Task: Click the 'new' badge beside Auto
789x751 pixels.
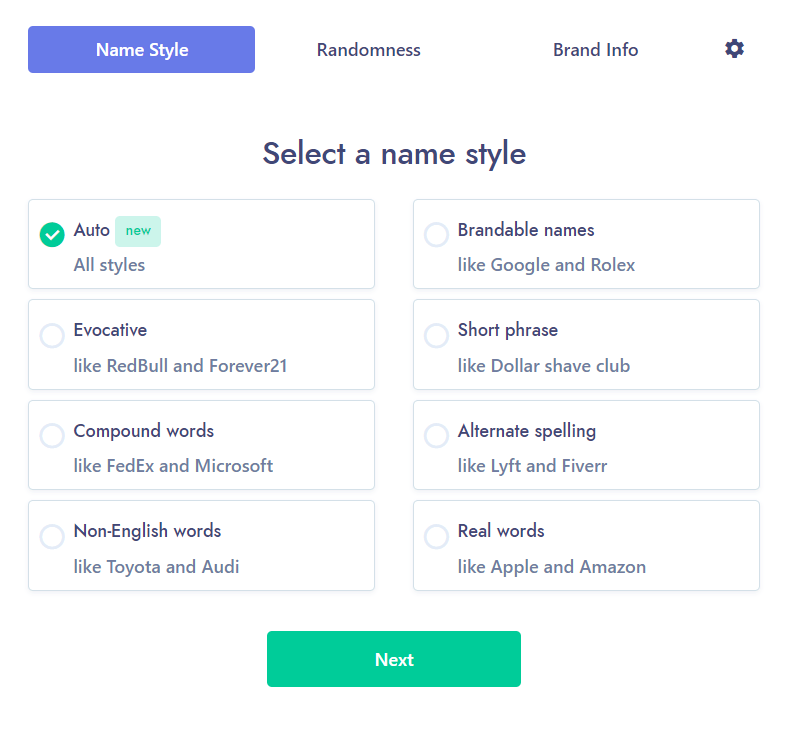Action: (x=138, y=231)
